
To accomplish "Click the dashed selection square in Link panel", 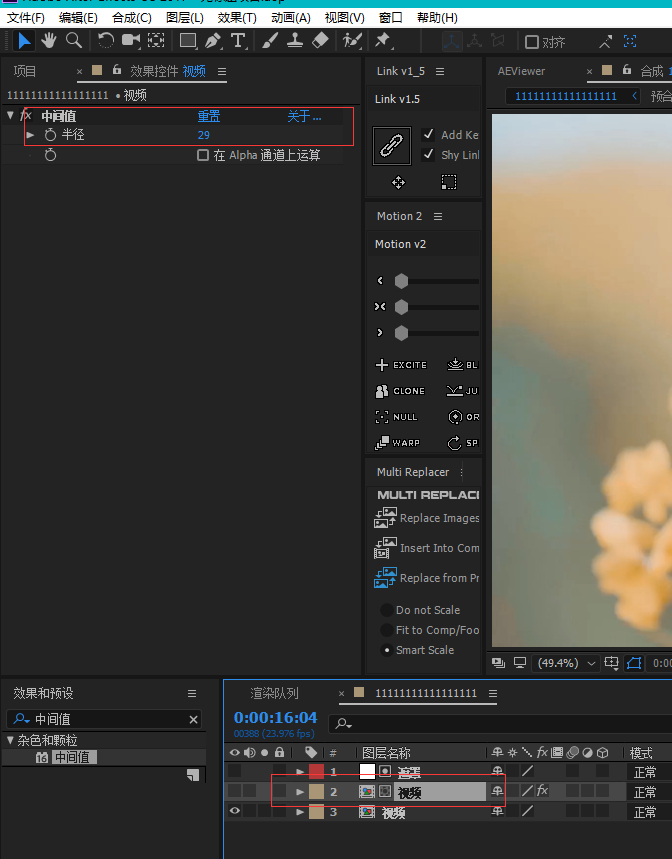I will tap(449, 182).
